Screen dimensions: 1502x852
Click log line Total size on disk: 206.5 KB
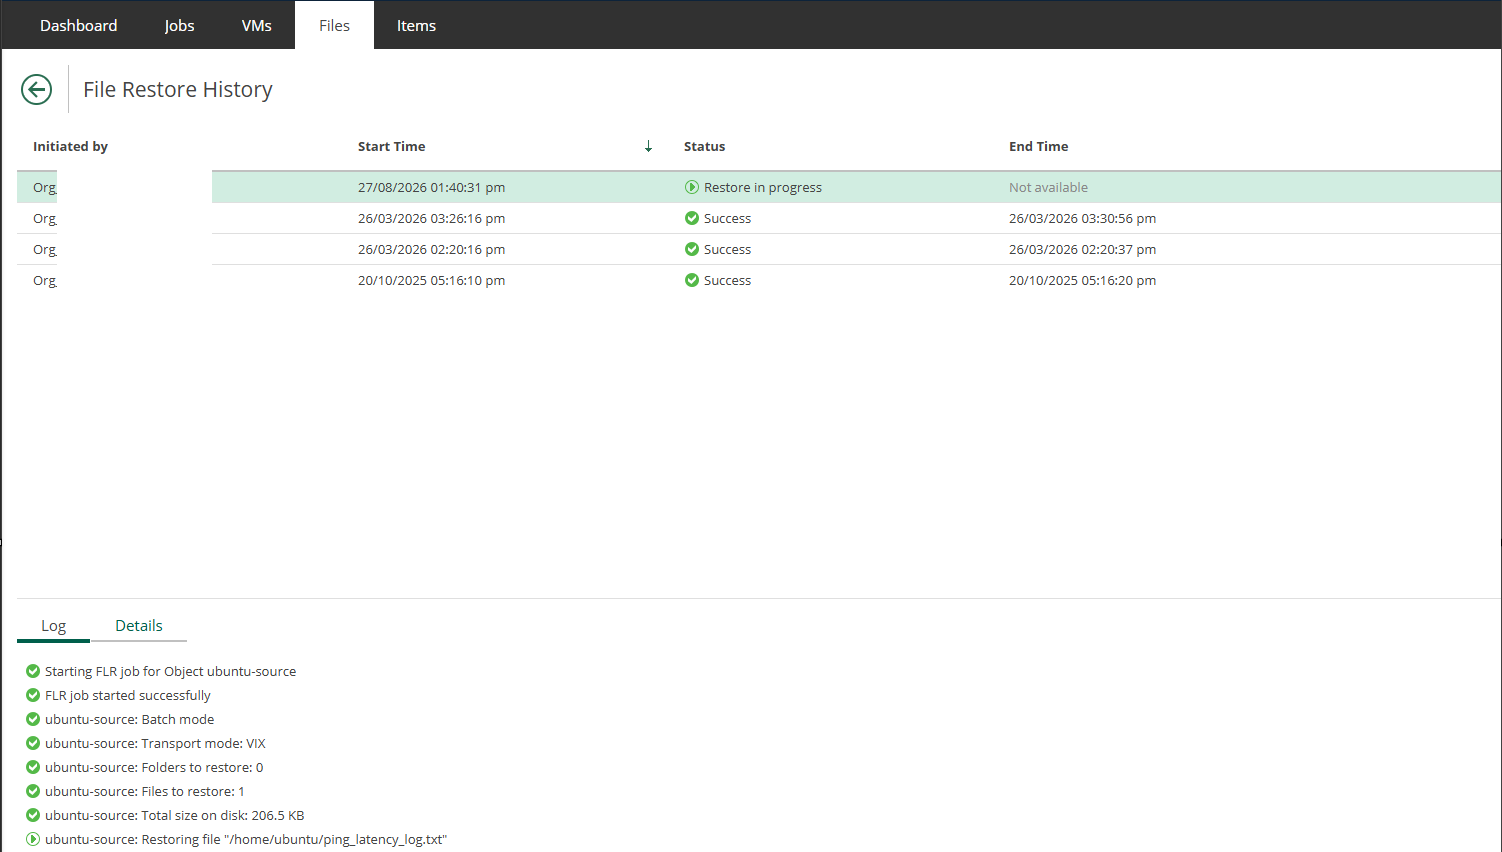175,815
